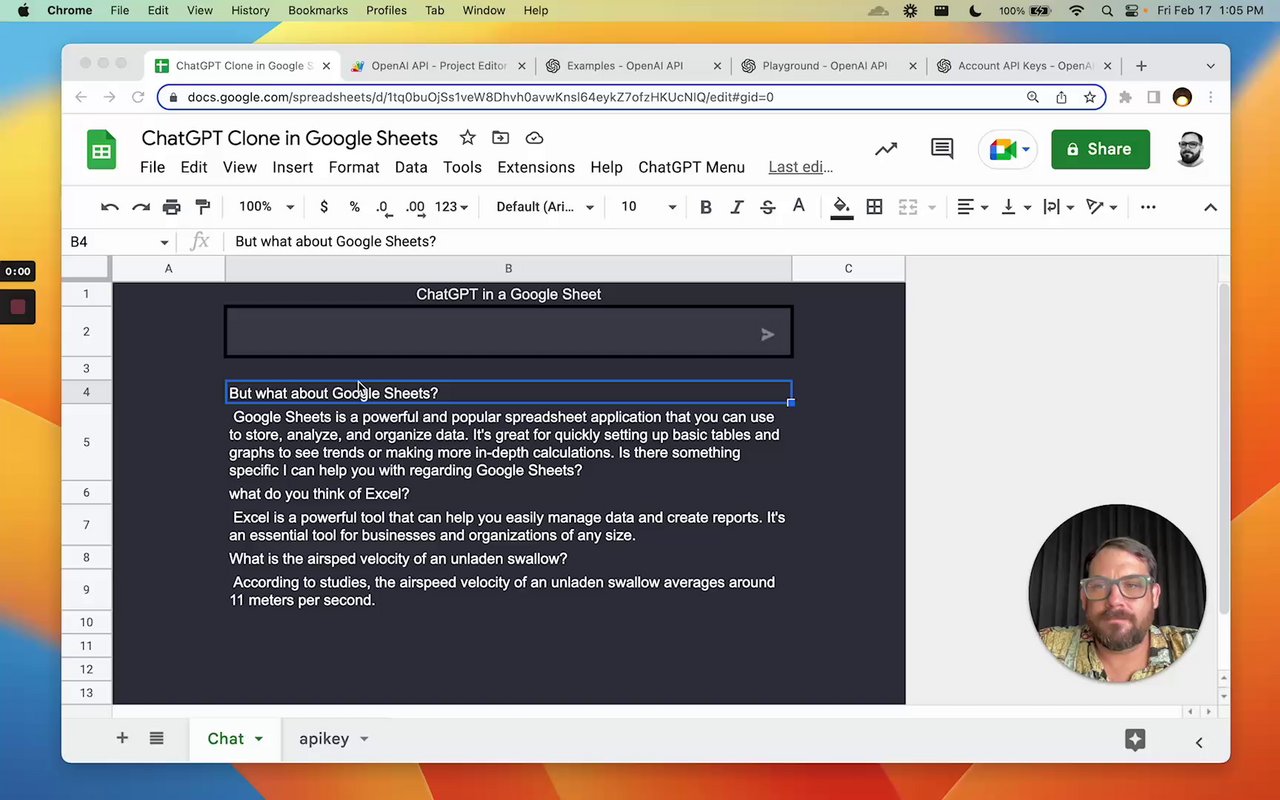This screenshot has height=800, width=1280.
Task: Decrease decimal places button
Action: [383, 207]
